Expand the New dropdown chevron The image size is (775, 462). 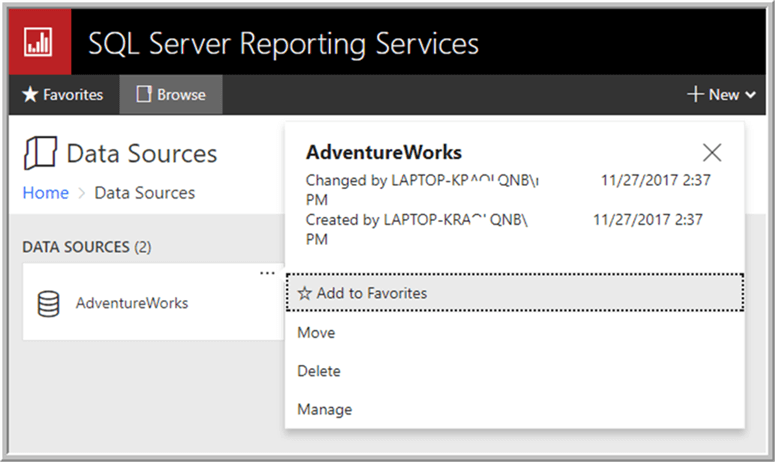[x=750, y=95]
